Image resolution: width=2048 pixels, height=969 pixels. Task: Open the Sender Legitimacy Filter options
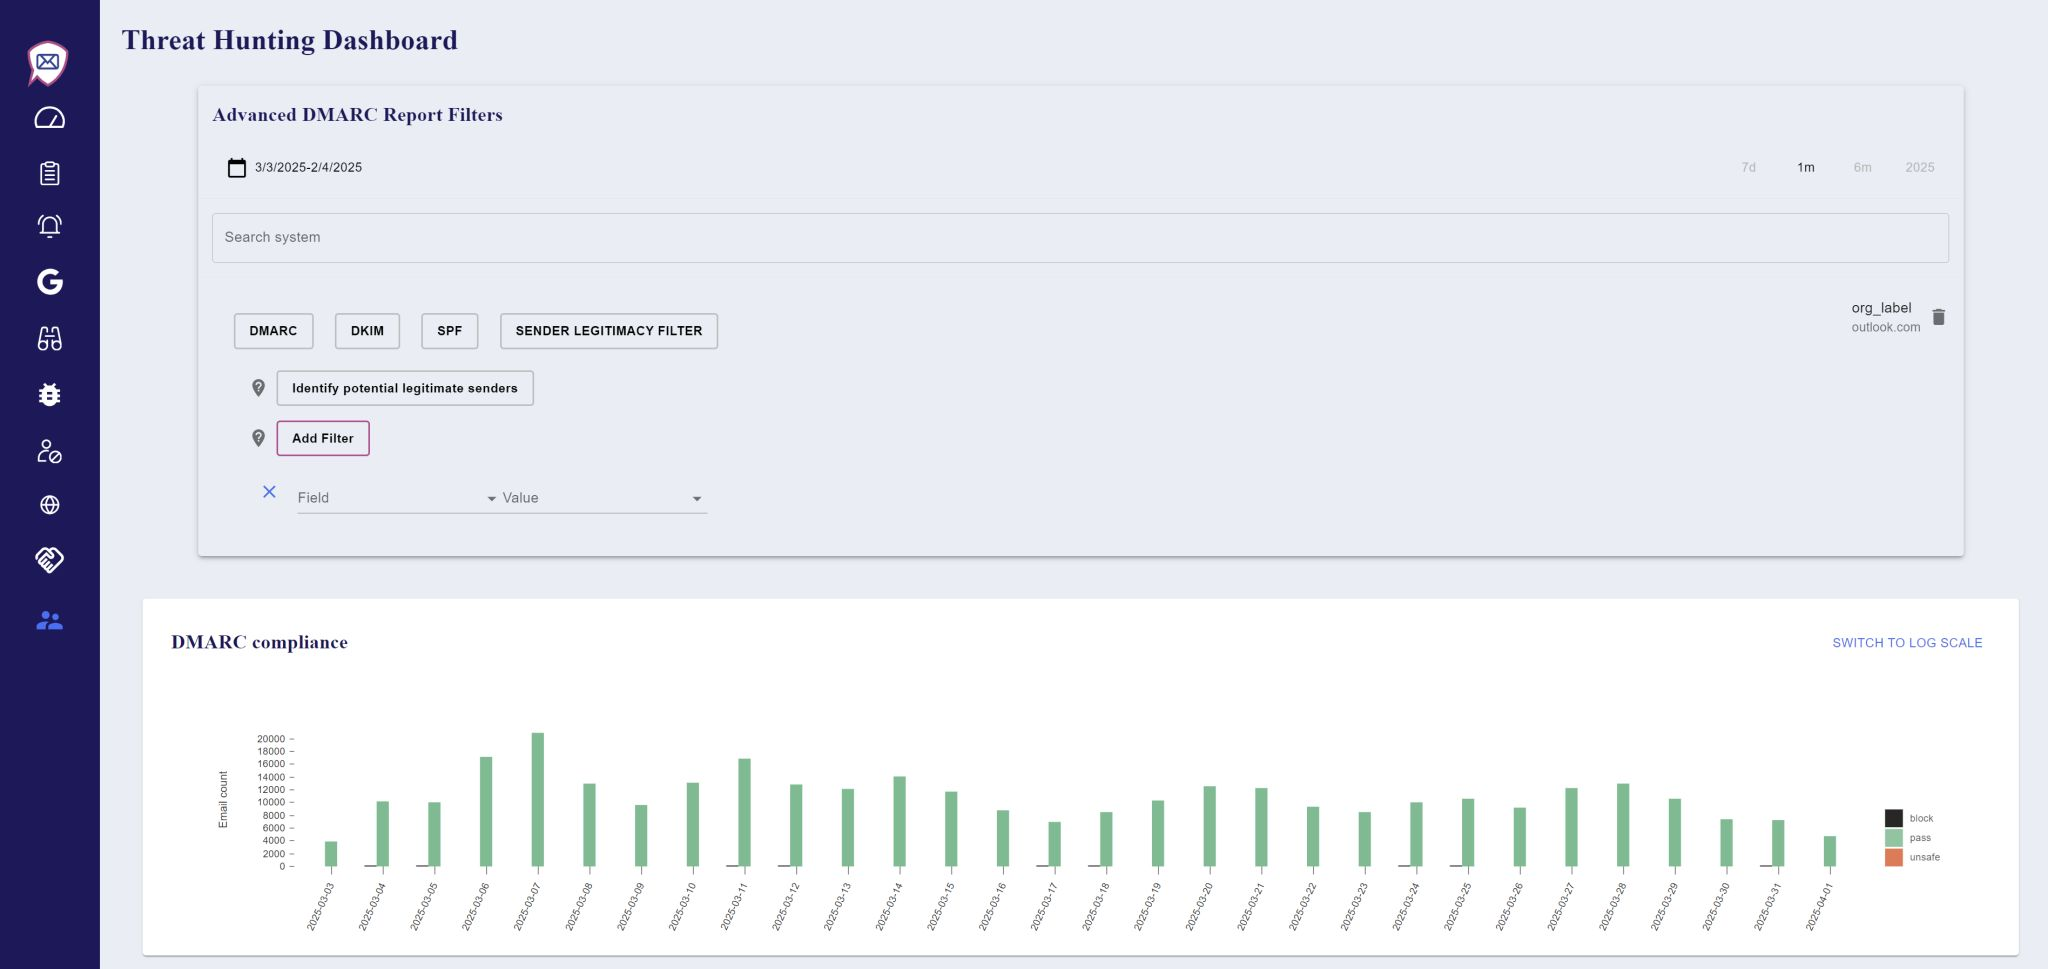point(608,331)
